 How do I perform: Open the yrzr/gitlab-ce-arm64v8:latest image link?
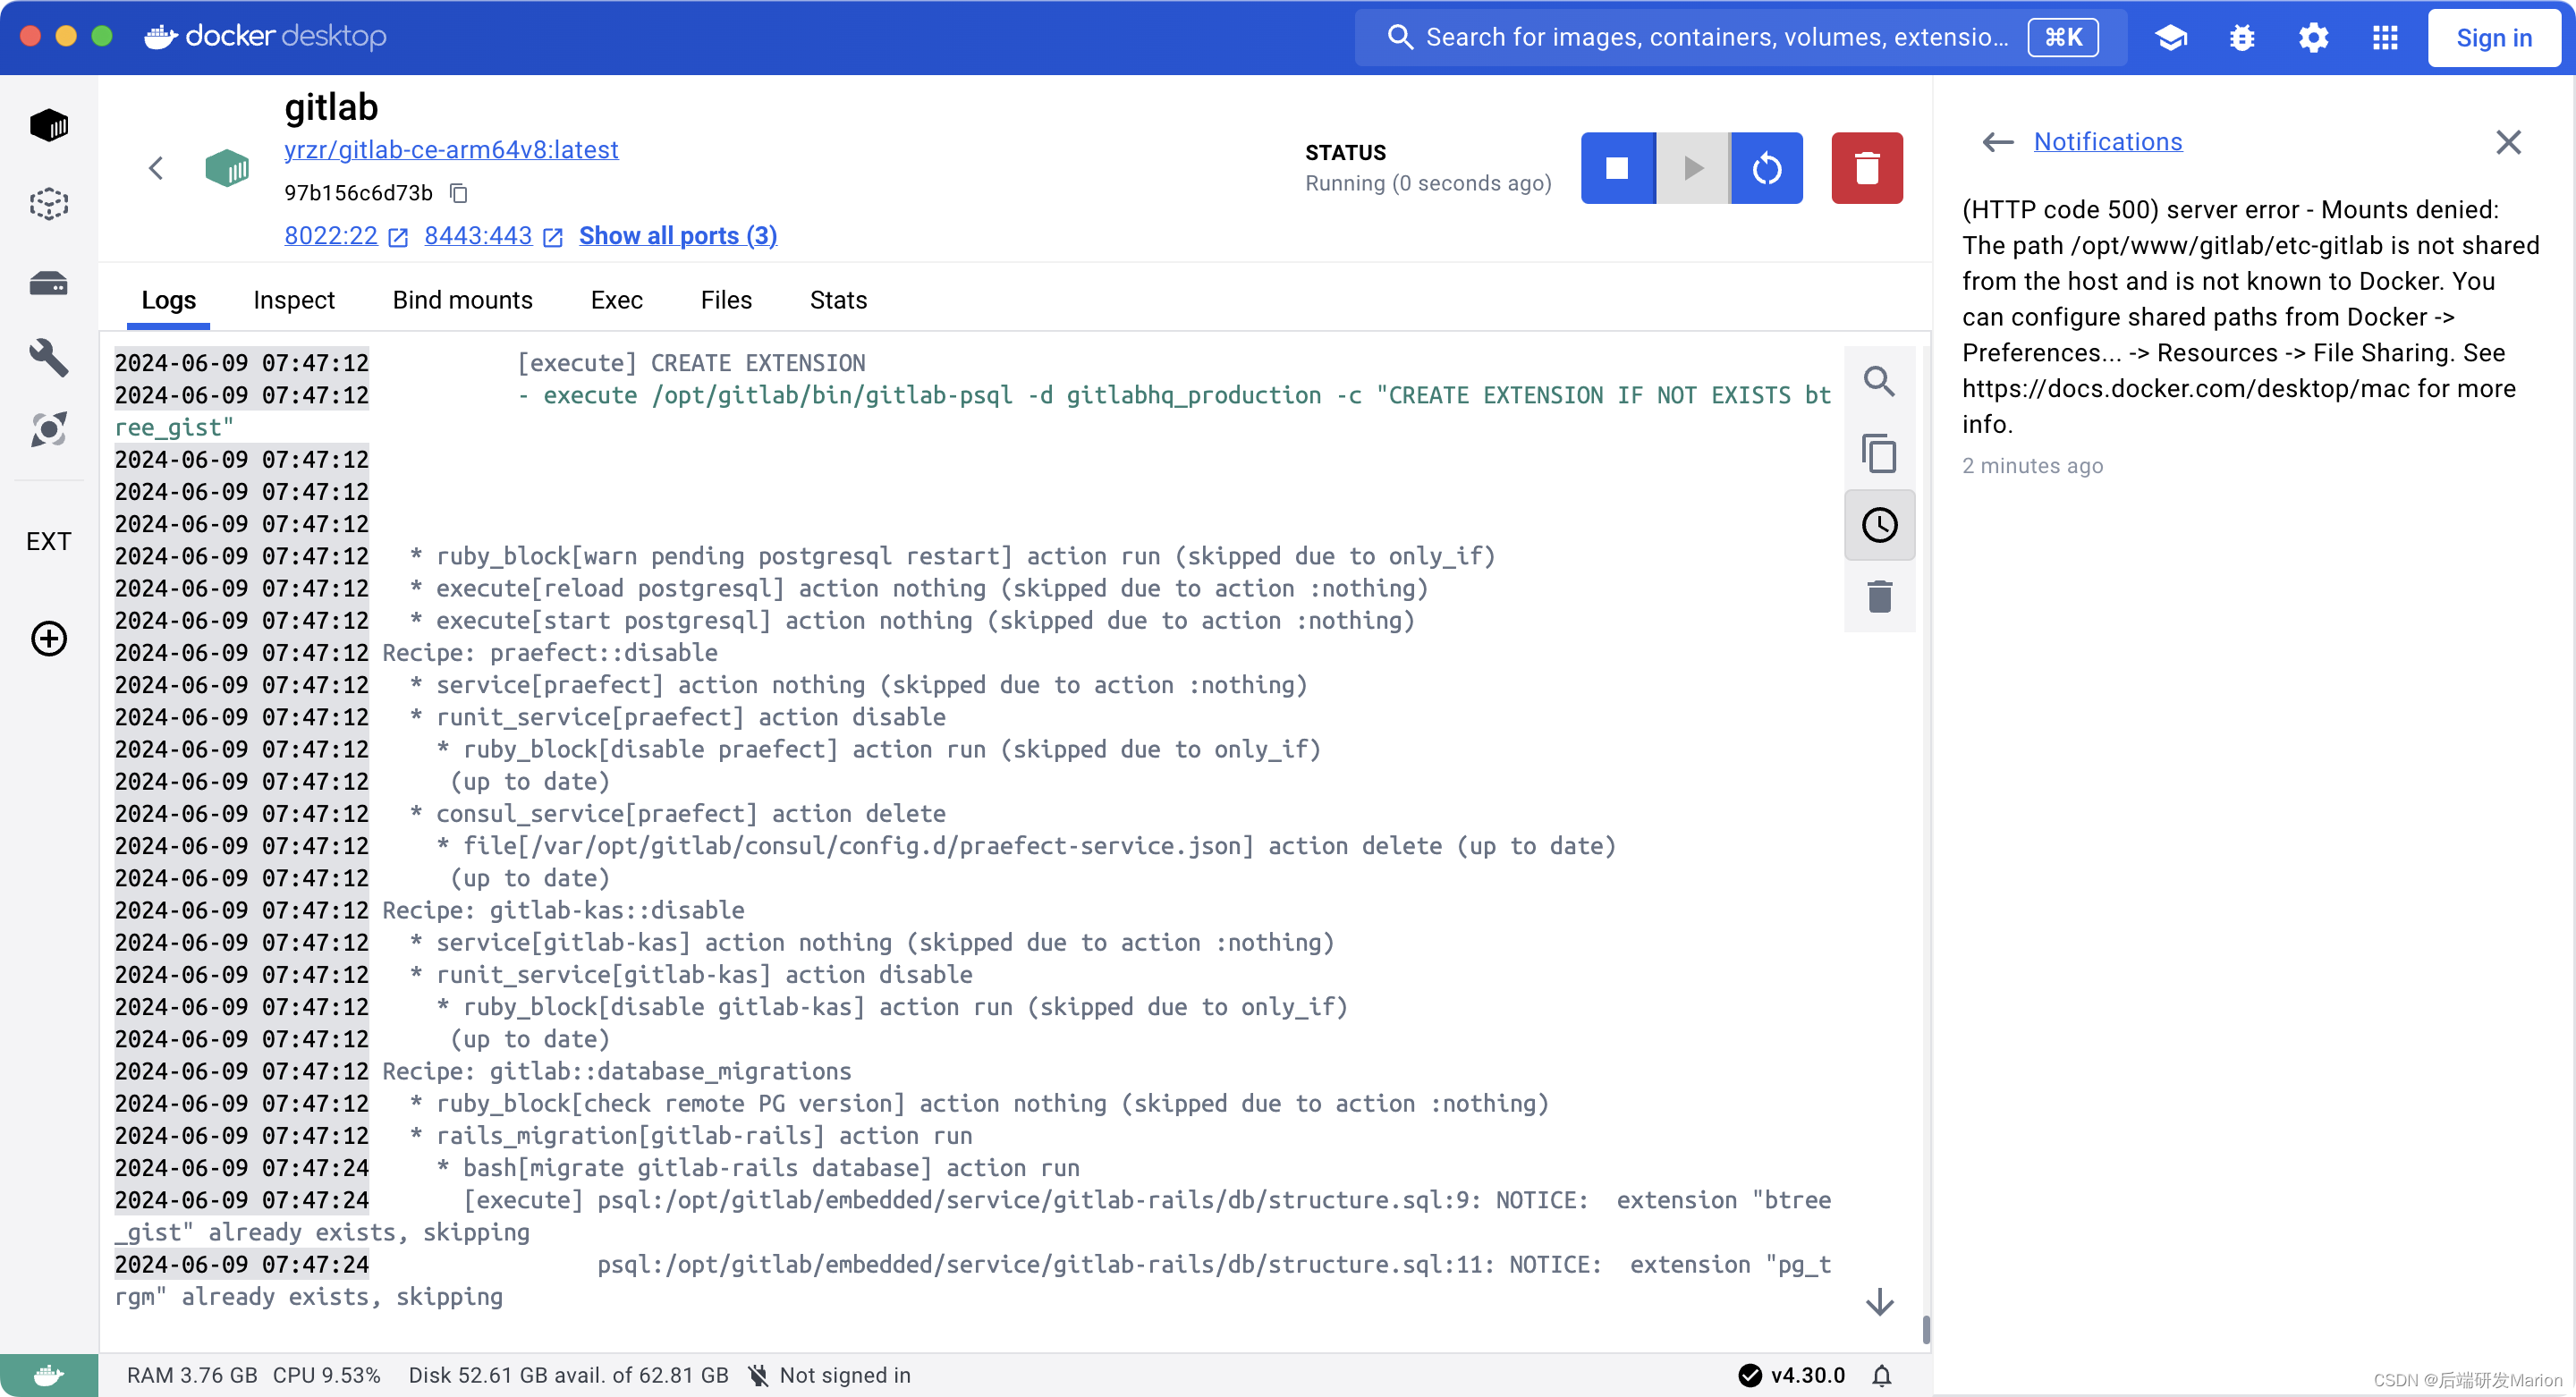tap(452, 149)
